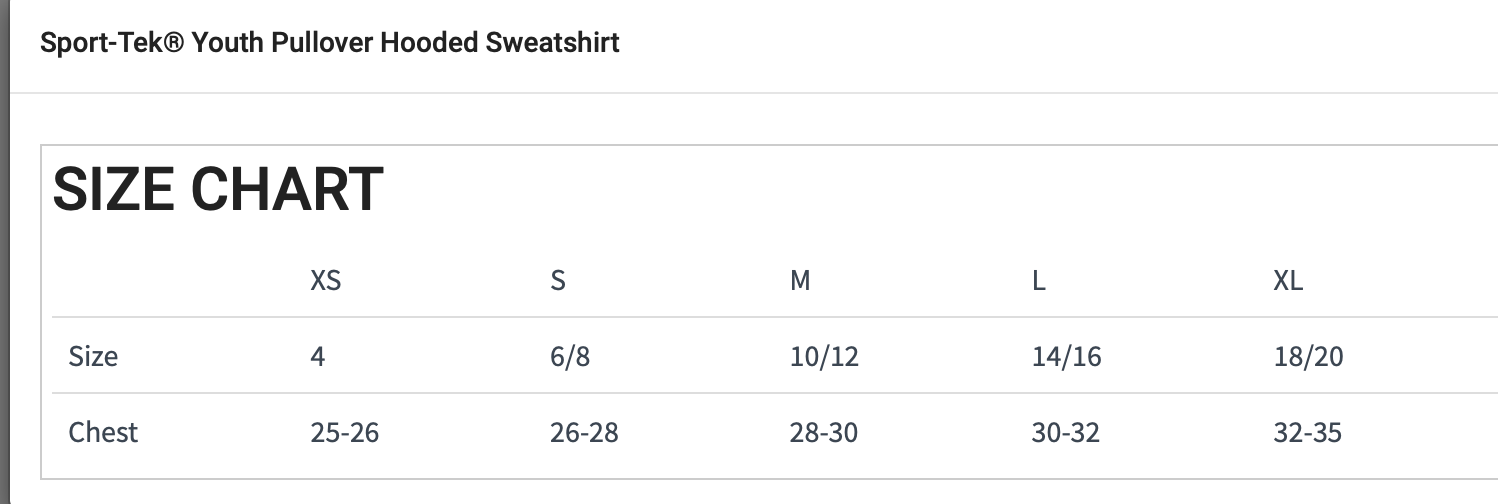Screen dimensions: 1498x504
Task: Click the Chest row label
Action: click(103, 432)
